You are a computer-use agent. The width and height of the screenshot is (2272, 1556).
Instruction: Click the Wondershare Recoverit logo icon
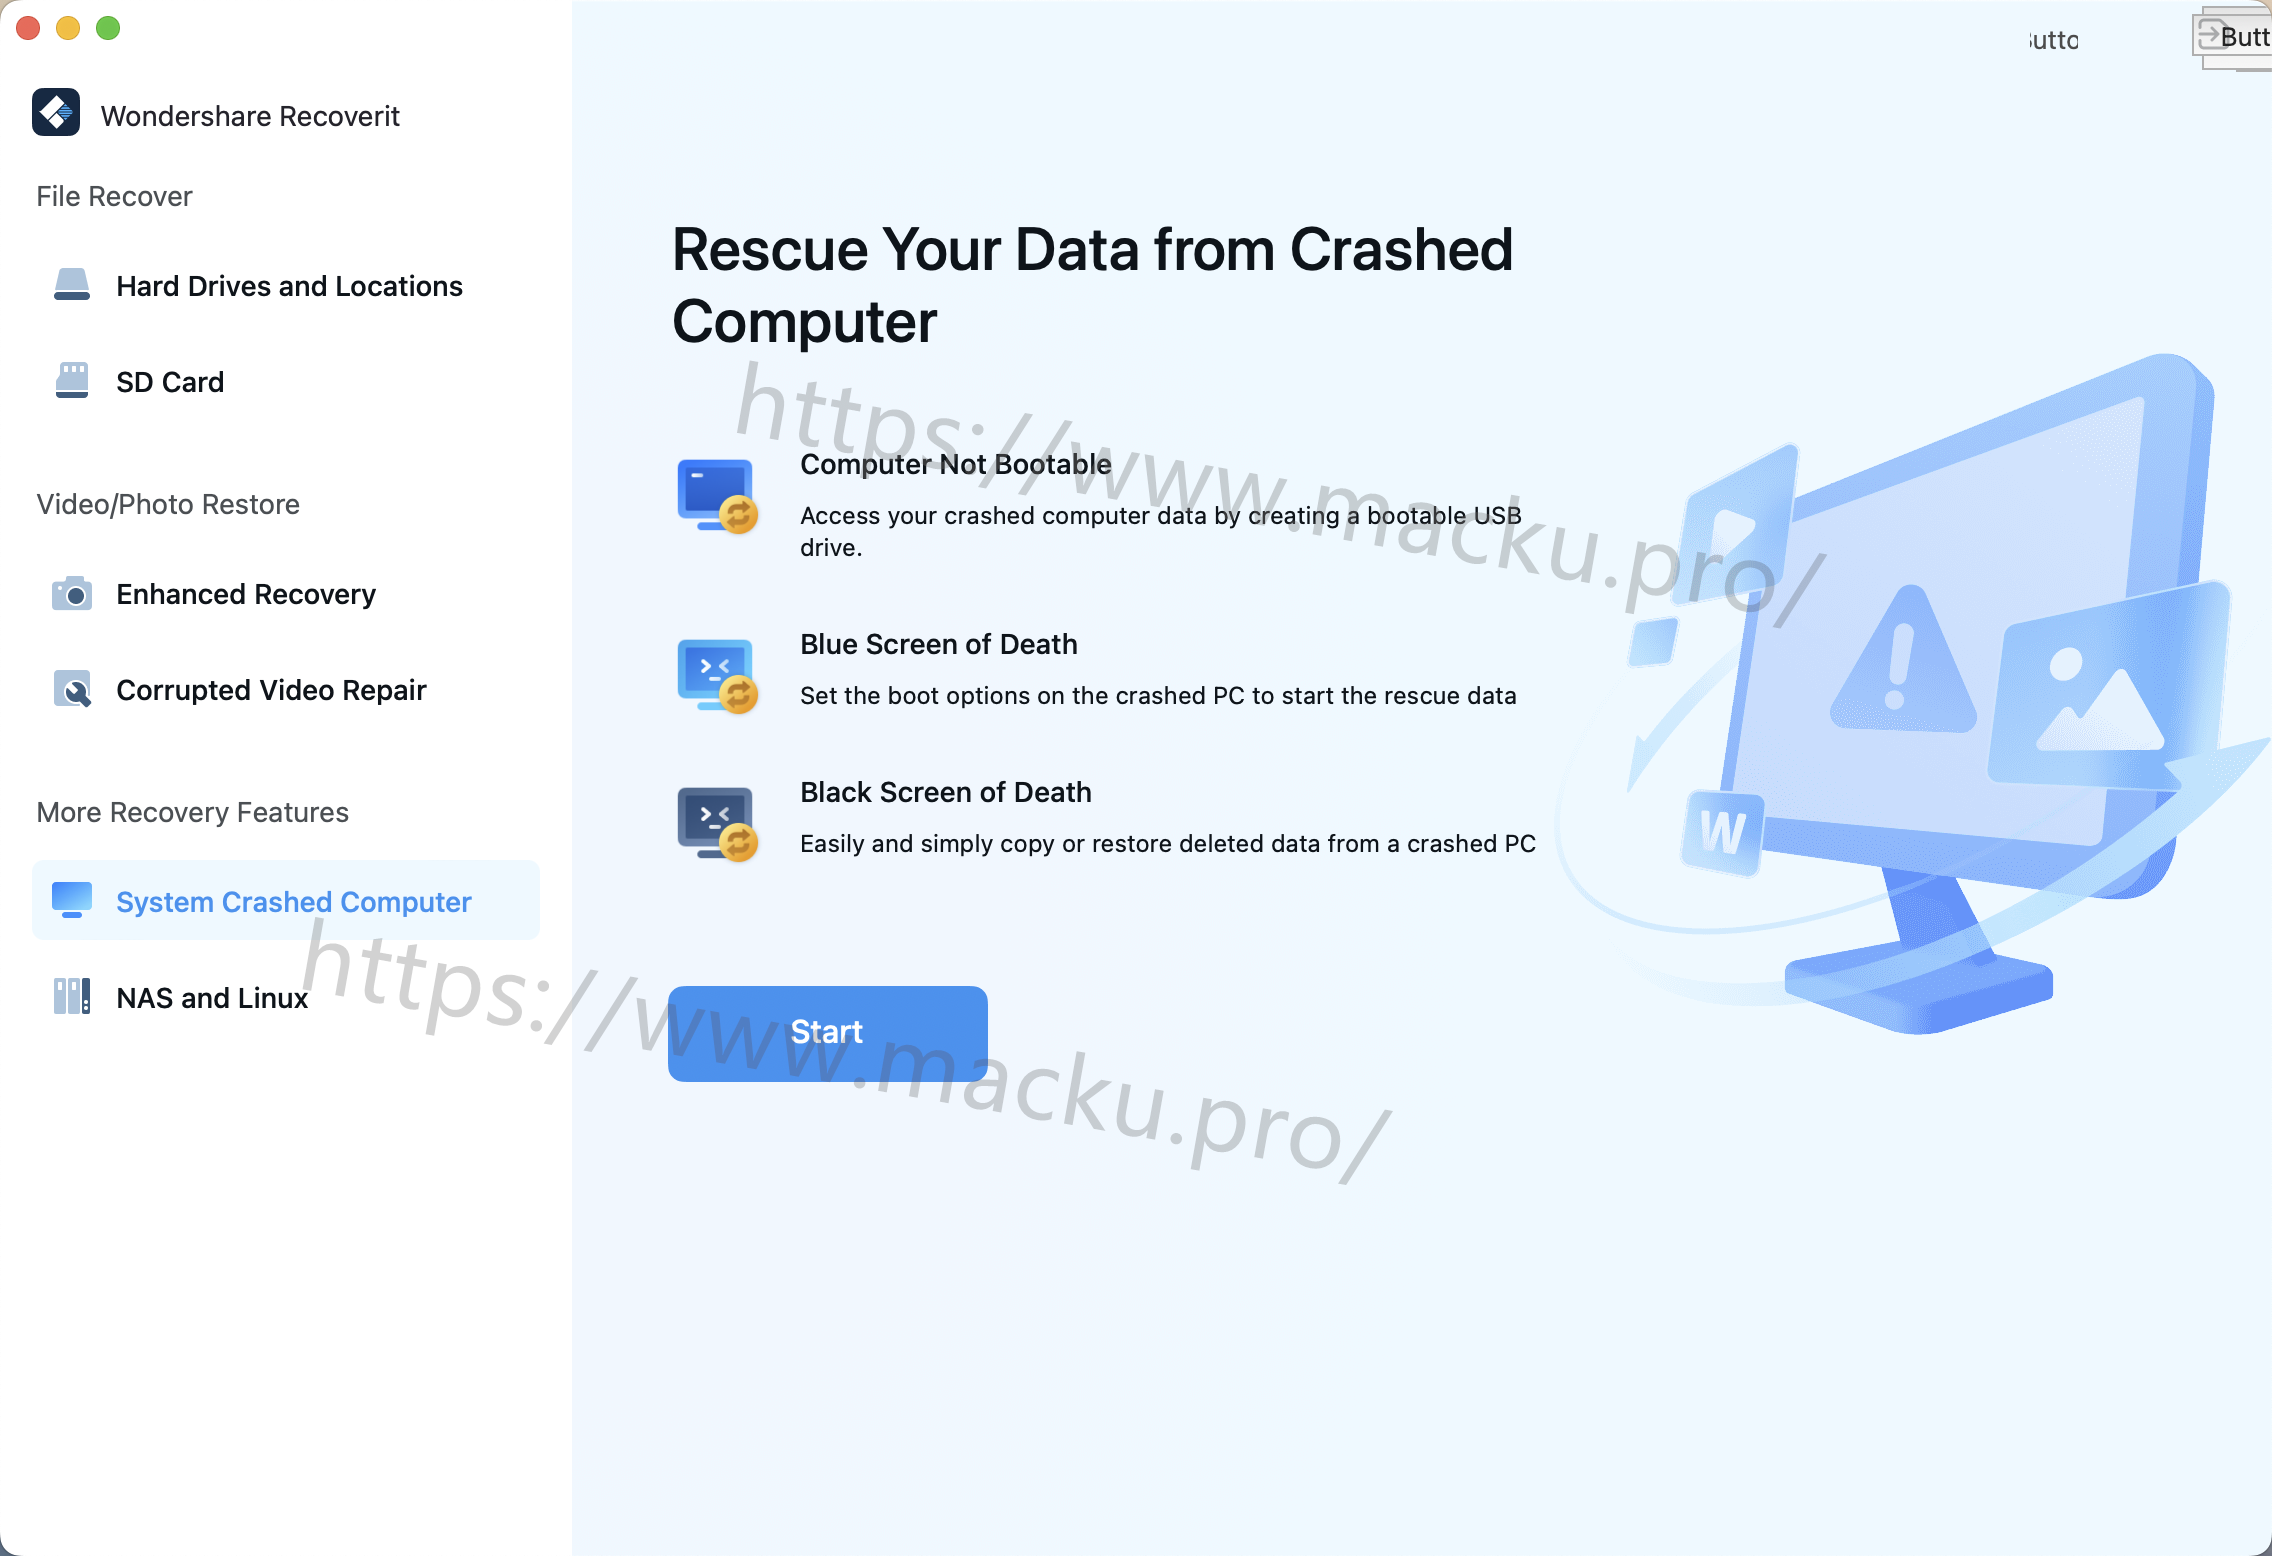pyautogui.click(x=56, y=113)
